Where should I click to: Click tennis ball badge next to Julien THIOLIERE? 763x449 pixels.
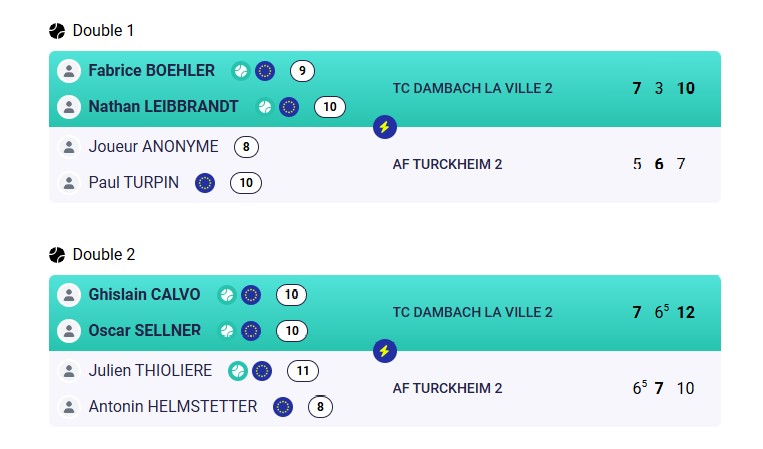[237, 371]
